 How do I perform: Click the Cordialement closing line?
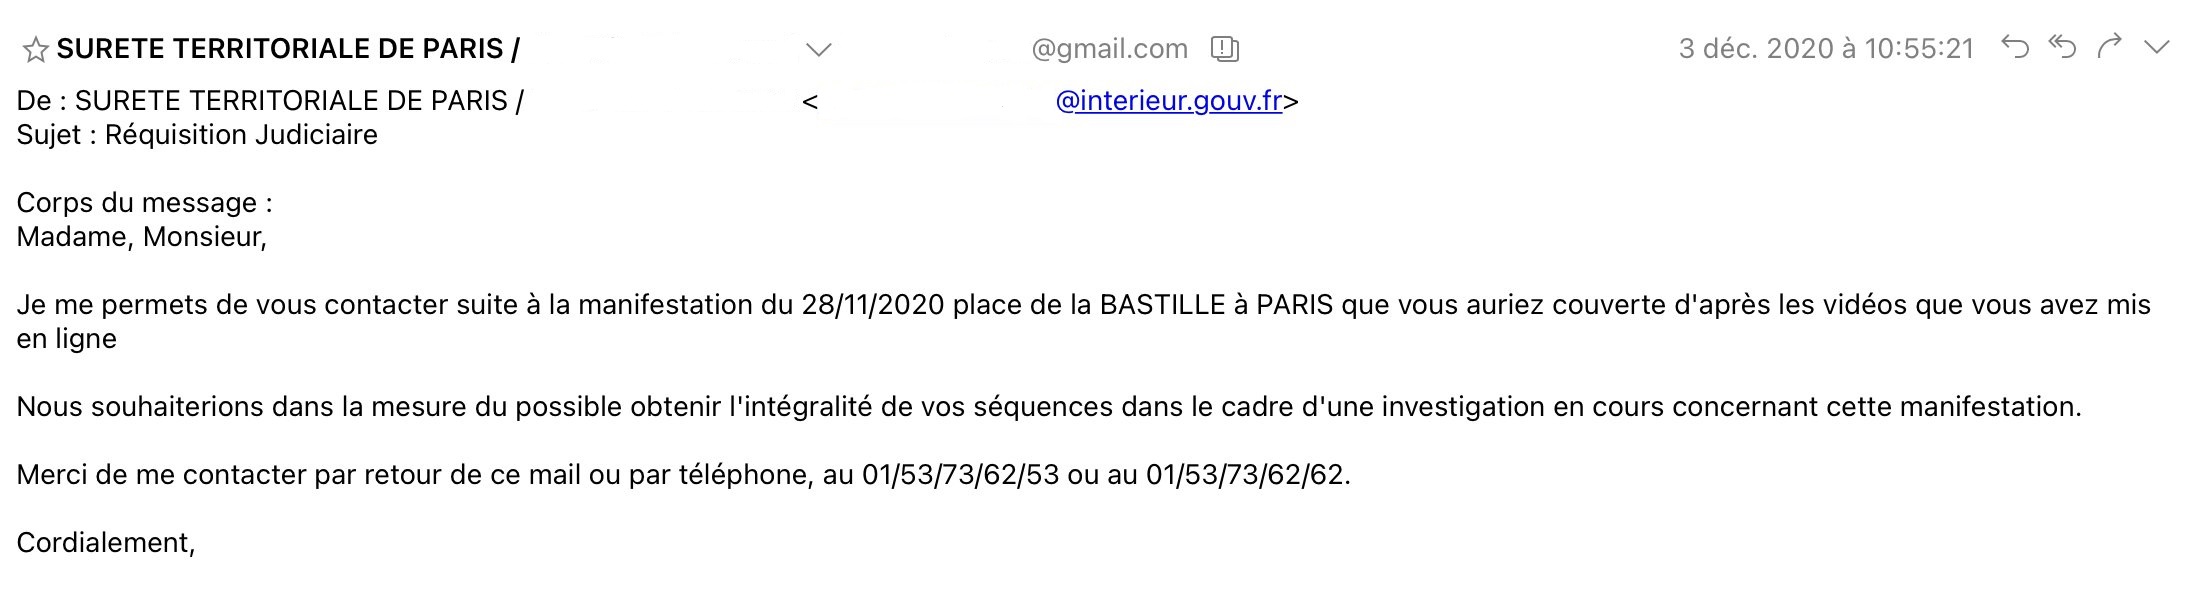pos(106,542)
